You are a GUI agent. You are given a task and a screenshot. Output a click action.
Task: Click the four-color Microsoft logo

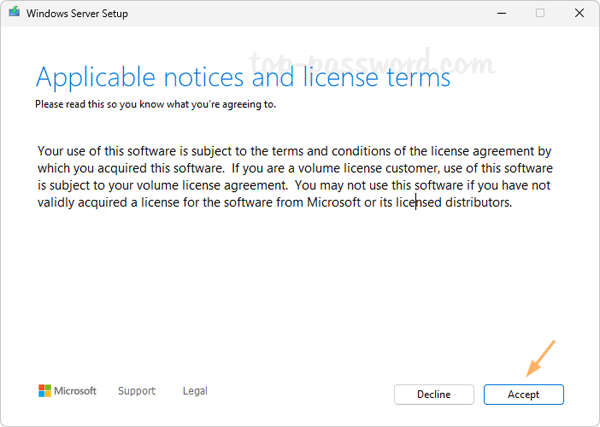point(45,391)
